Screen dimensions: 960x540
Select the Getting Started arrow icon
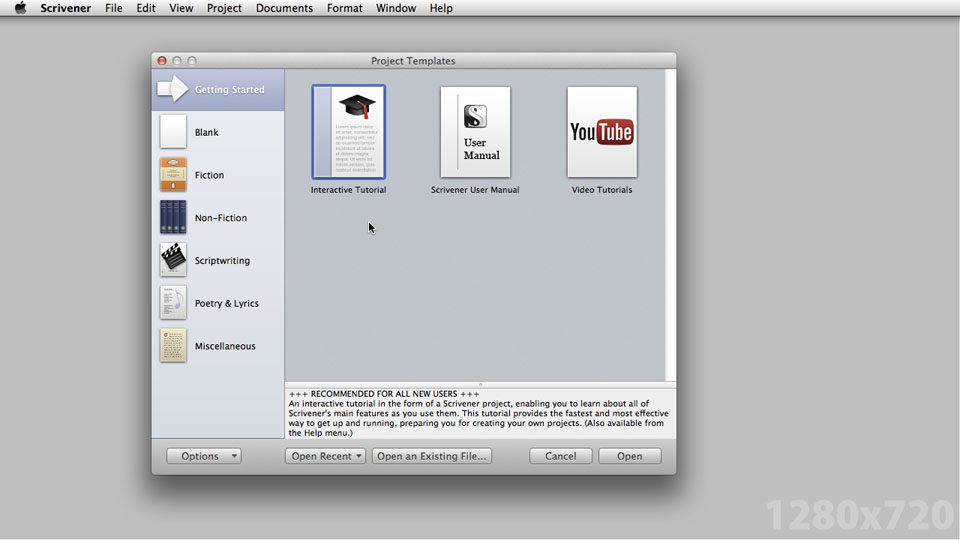(173, 89)
